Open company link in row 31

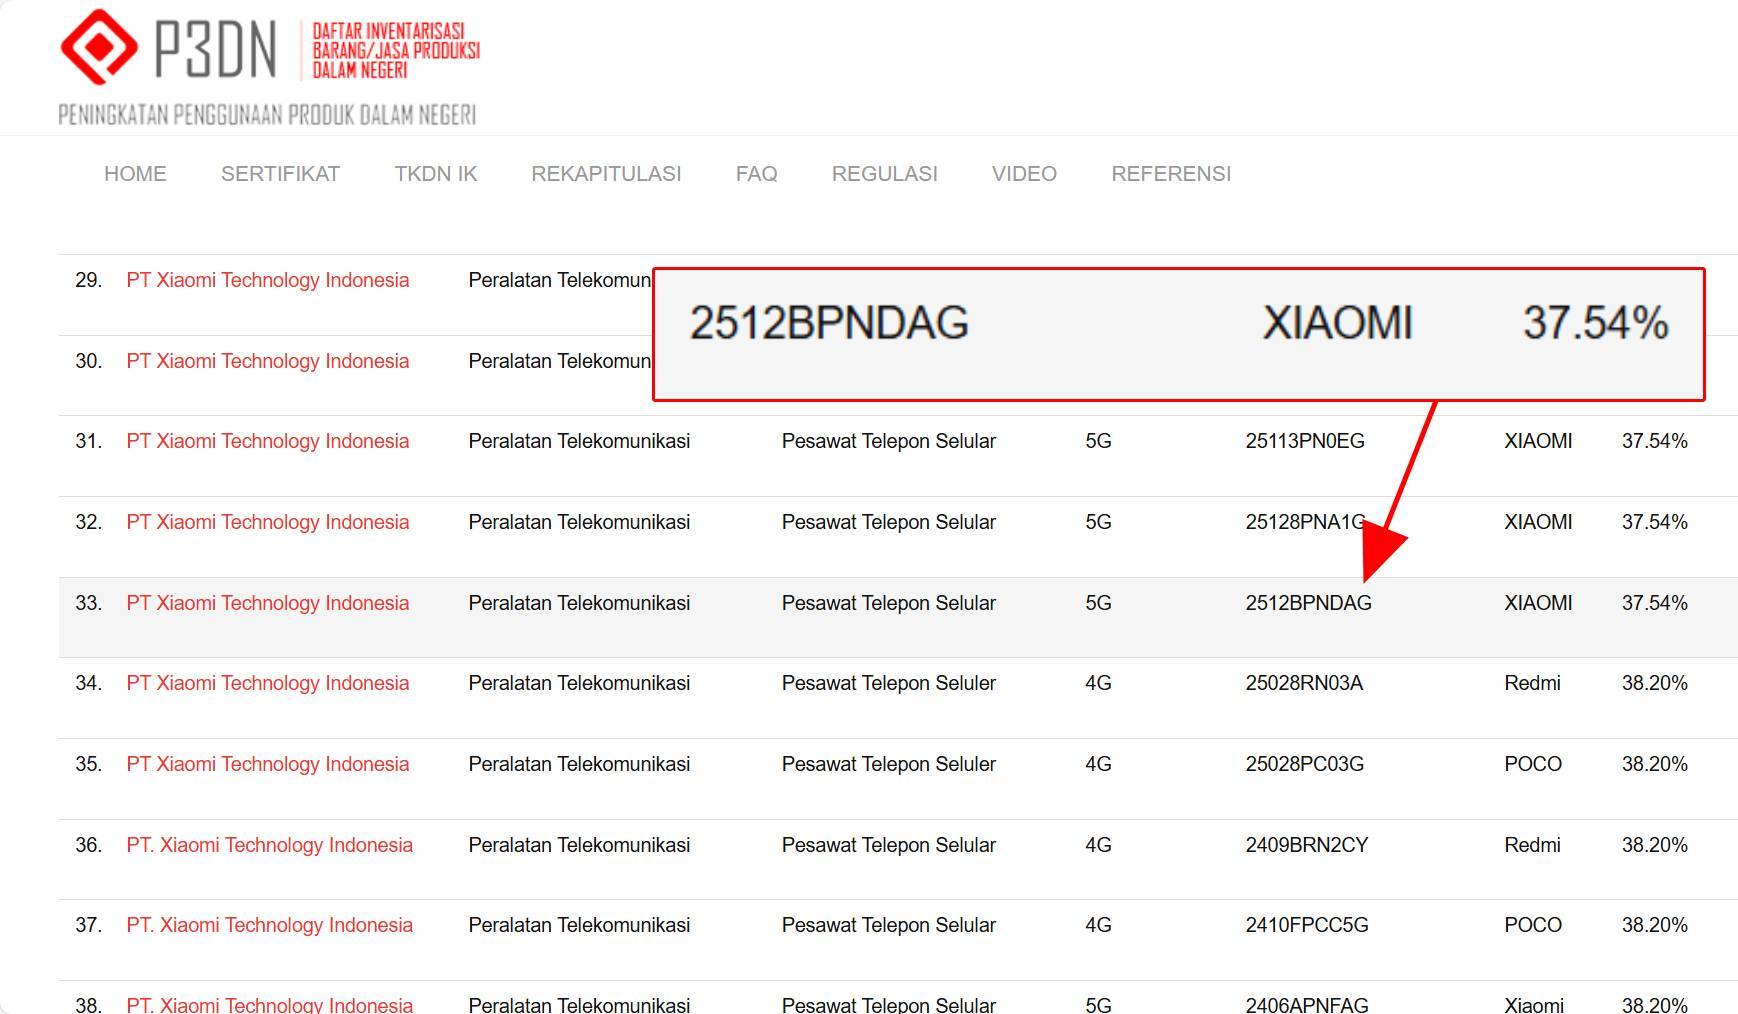pos(268,441)
